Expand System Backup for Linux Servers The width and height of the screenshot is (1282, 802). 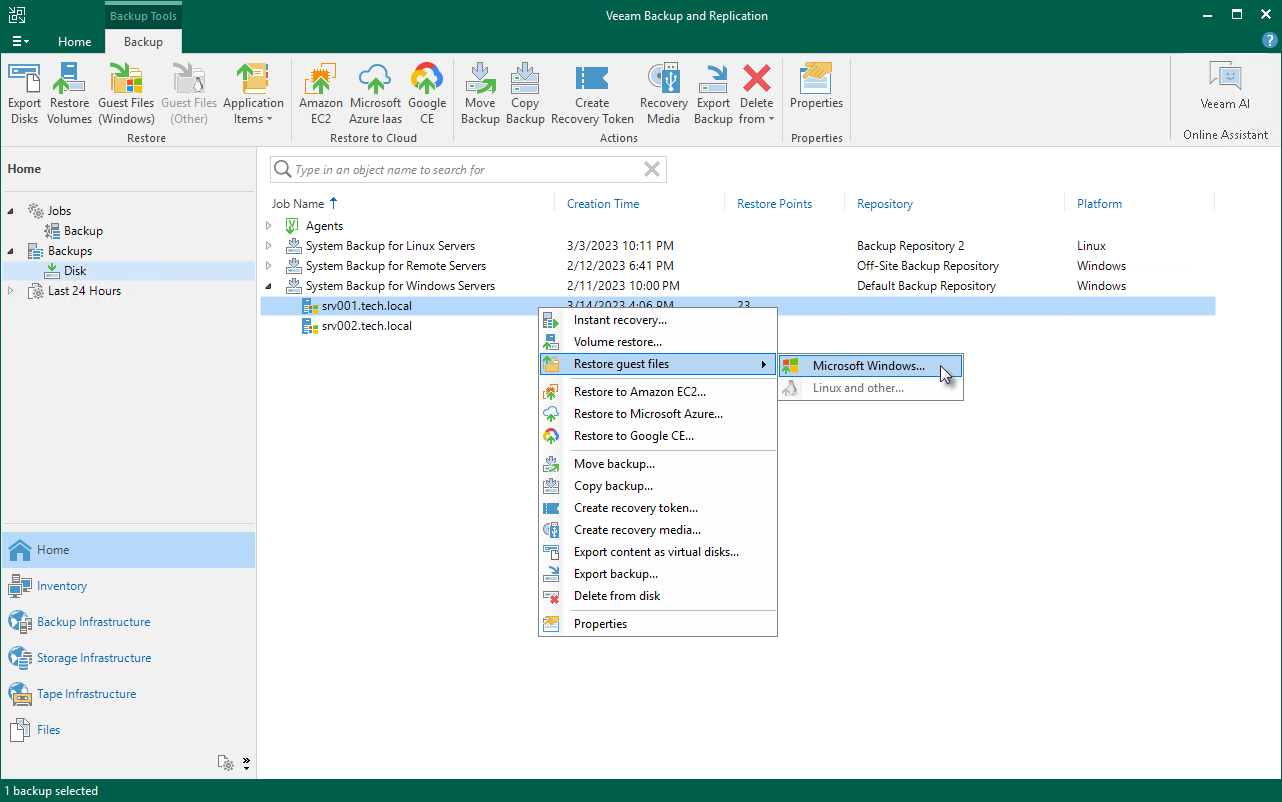pos(268,246)
